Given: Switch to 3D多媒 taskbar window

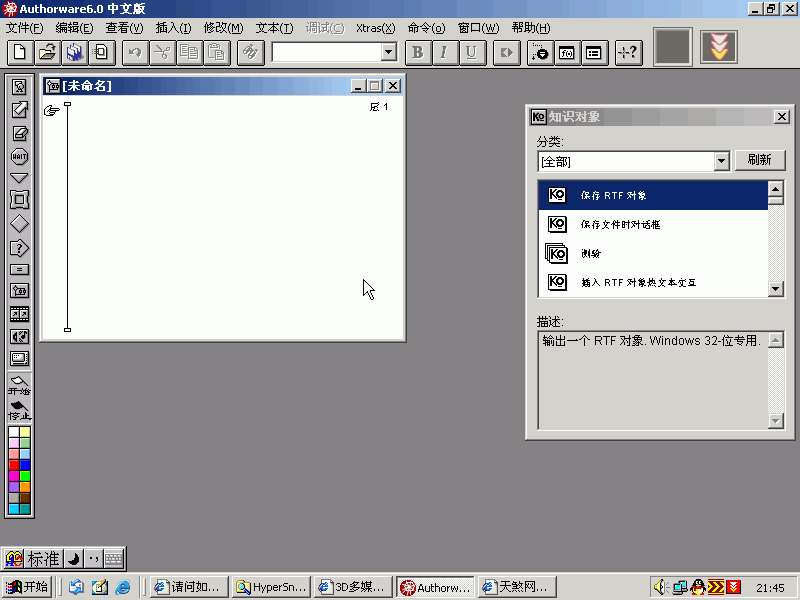Looking at the screenshot, I should (353, 587).
